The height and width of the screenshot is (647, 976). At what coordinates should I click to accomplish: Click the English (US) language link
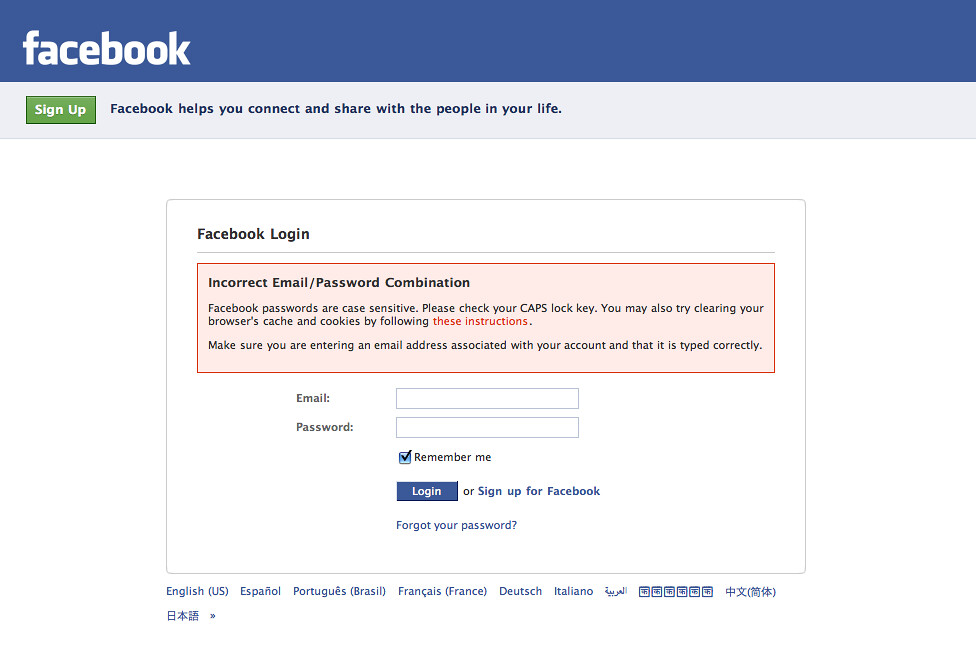point(197,591)
